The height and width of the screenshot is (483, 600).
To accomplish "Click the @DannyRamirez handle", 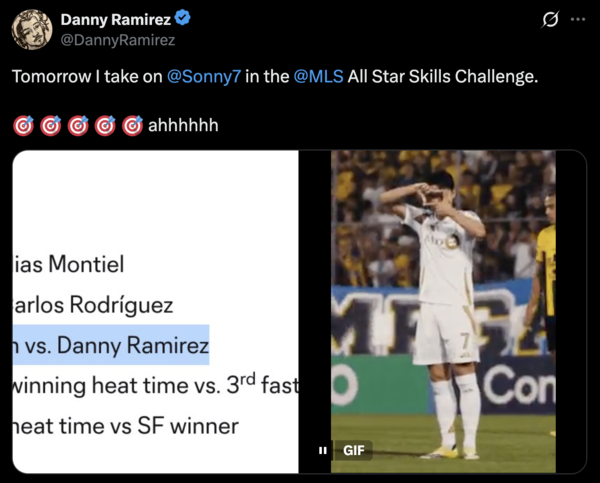I will 118,40.
